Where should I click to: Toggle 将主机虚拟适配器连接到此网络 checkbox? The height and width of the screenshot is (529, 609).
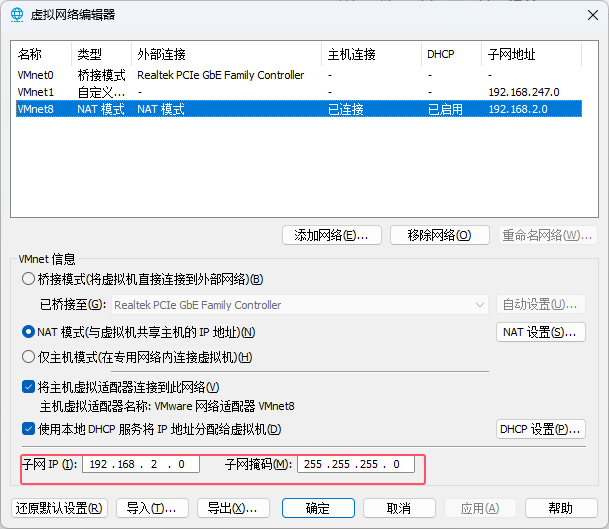[x=29, y=387]
